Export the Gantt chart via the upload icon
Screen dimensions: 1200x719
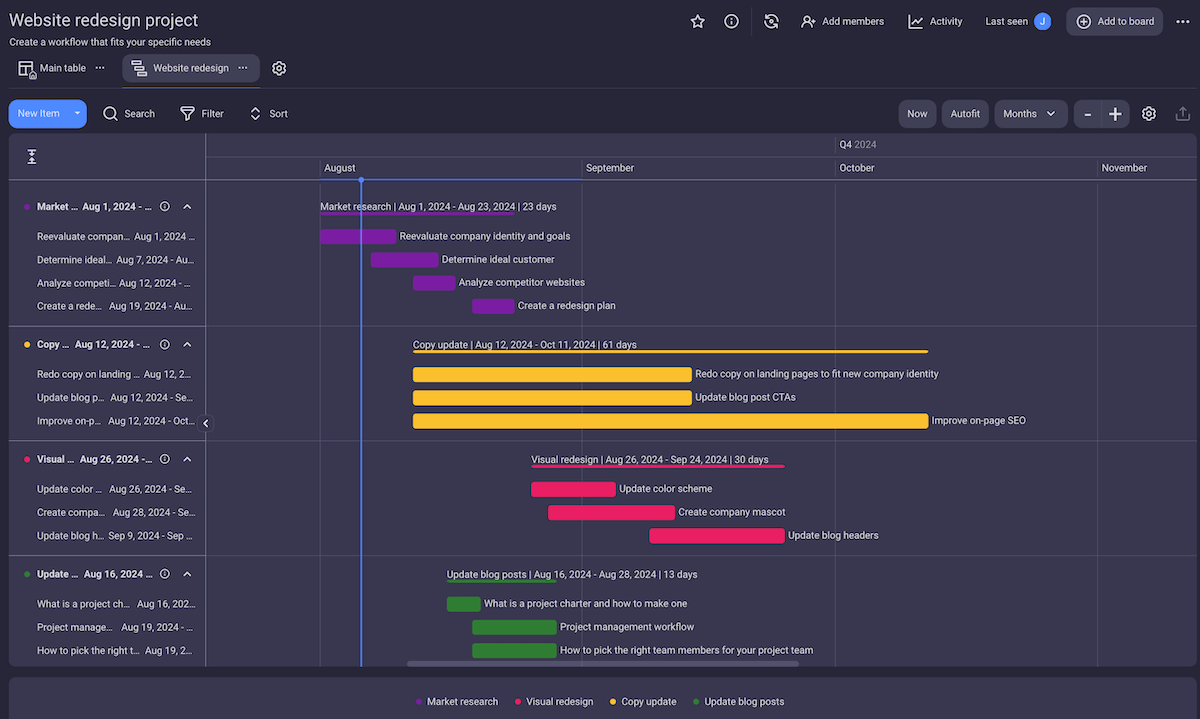(1183, 113)
